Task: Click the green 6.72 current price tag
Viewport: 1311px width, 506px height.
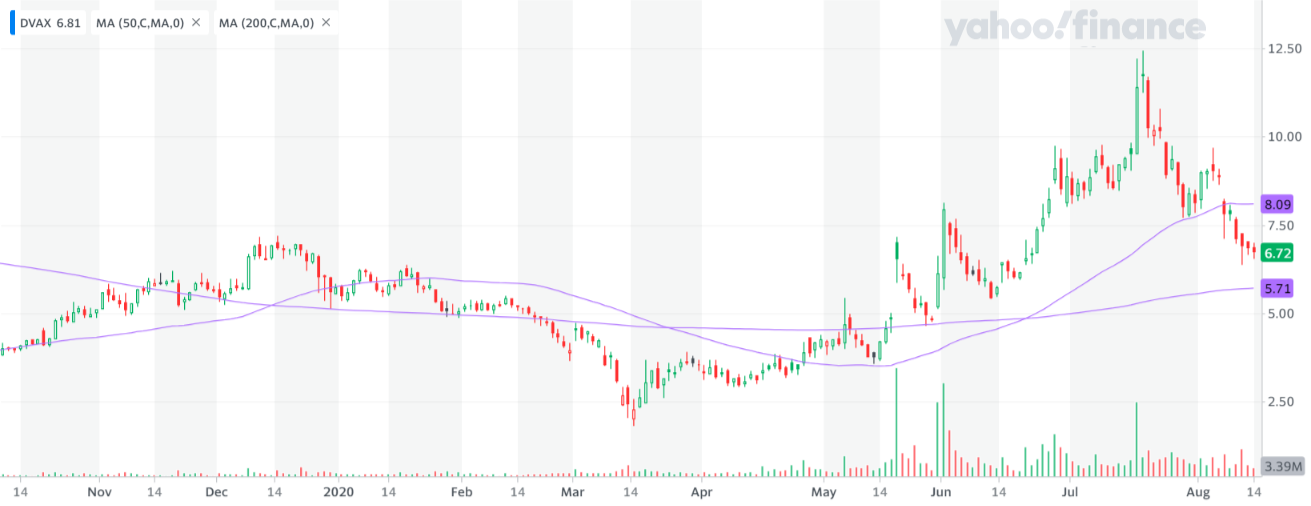Action: (1279, 253)
